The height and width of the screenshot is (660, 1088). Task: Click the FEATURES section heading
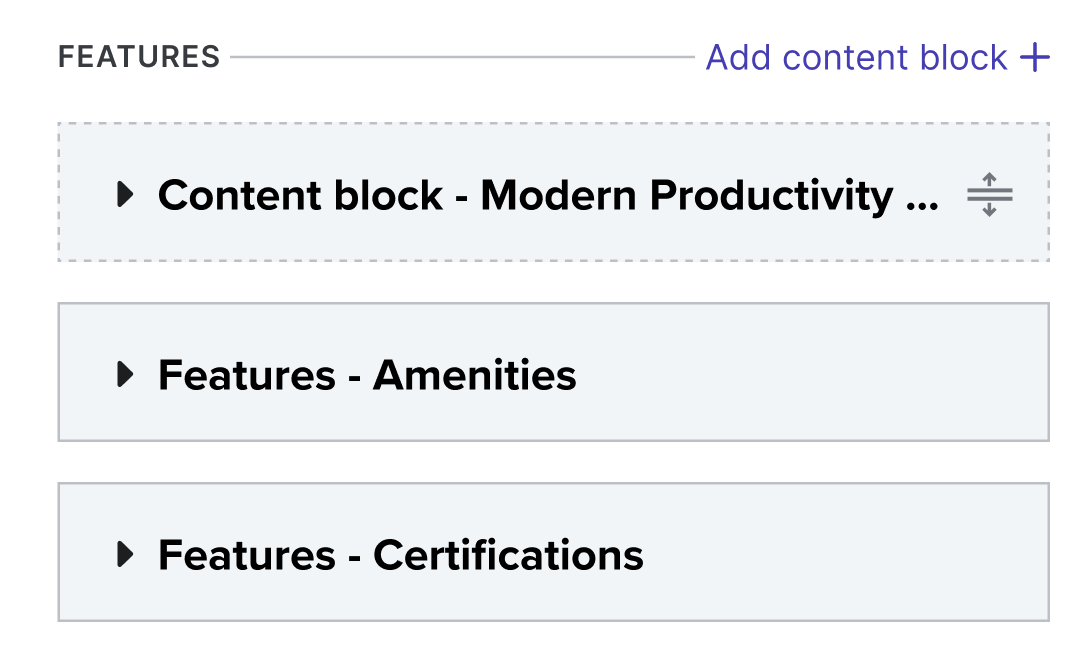(139, 58)
